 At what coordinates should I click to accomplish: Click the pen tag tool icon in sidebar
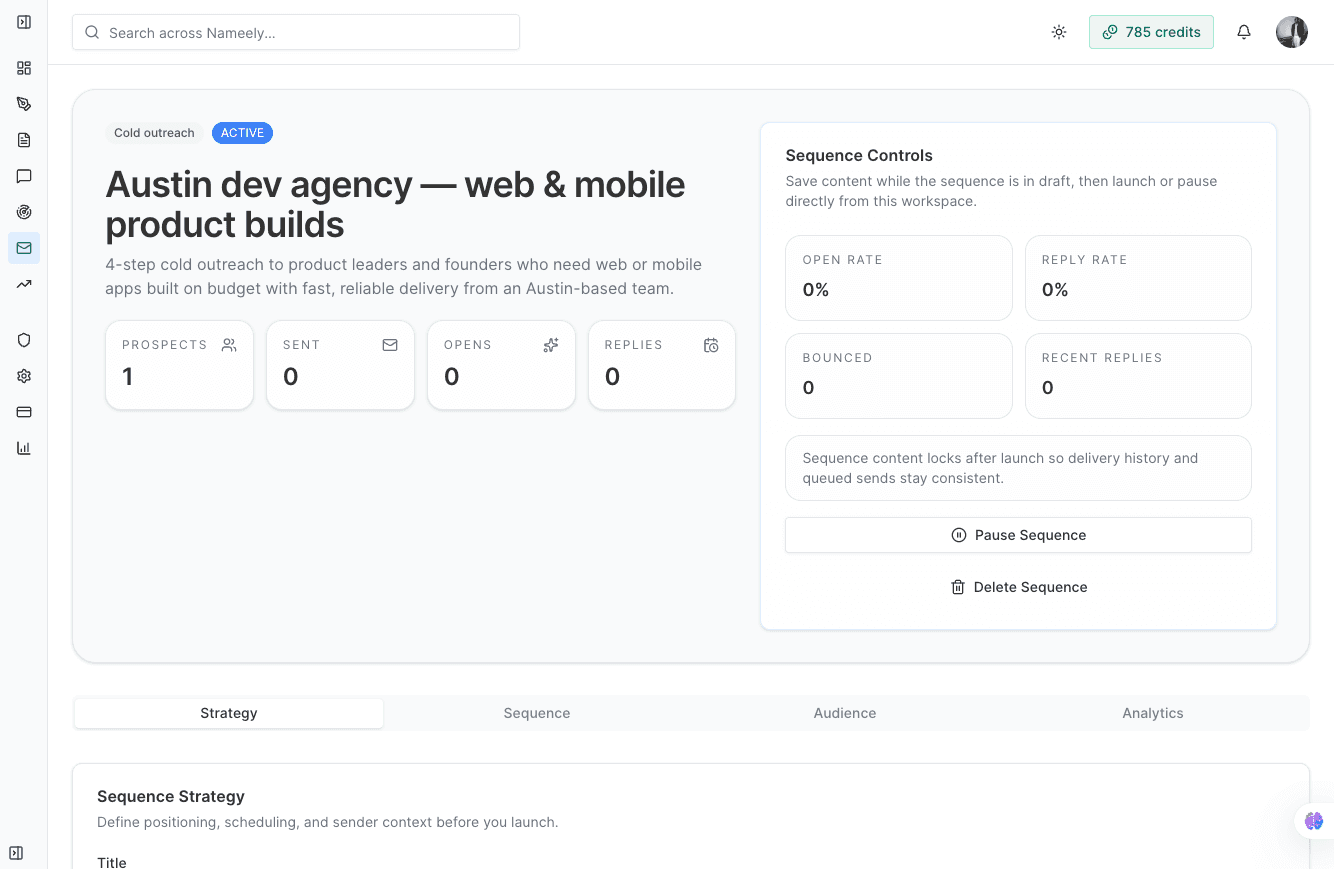24,103
